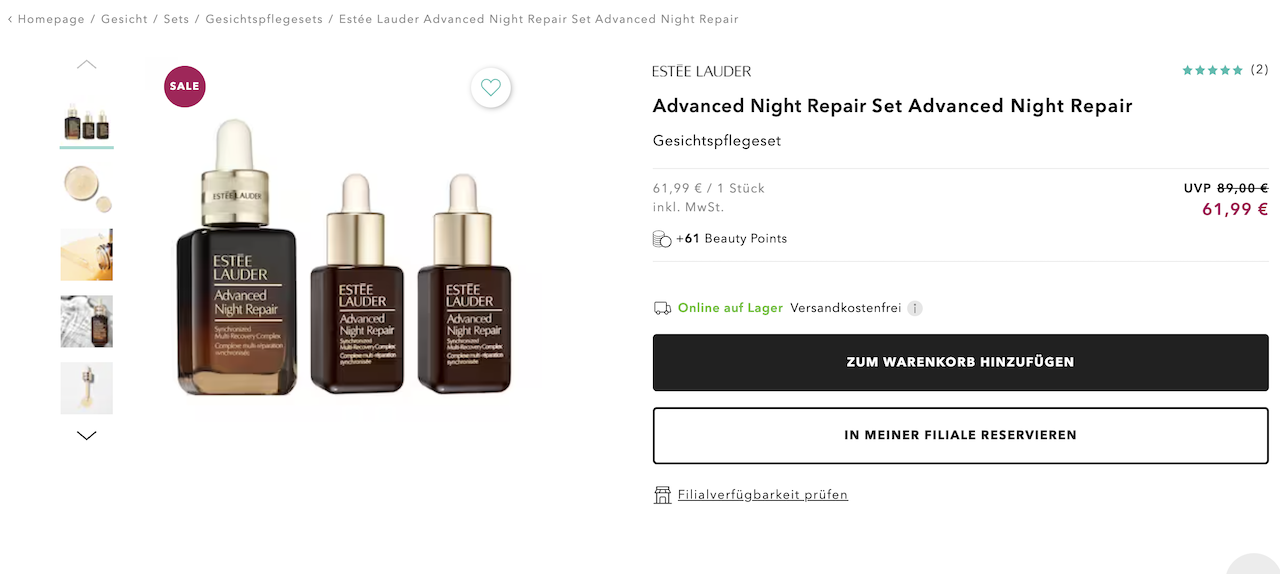1280x574 pixels.
Task: Open the Sets breadcrumb link
Action: tap(176, 19)
